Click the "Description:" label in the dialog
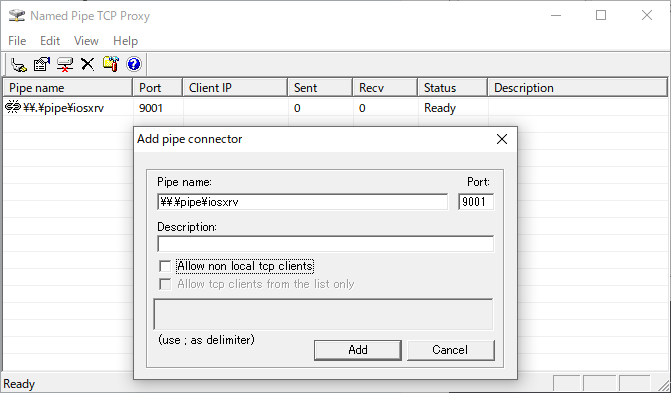Image resolution: width=671 pixels, height=393 pixels. (187, 227)
